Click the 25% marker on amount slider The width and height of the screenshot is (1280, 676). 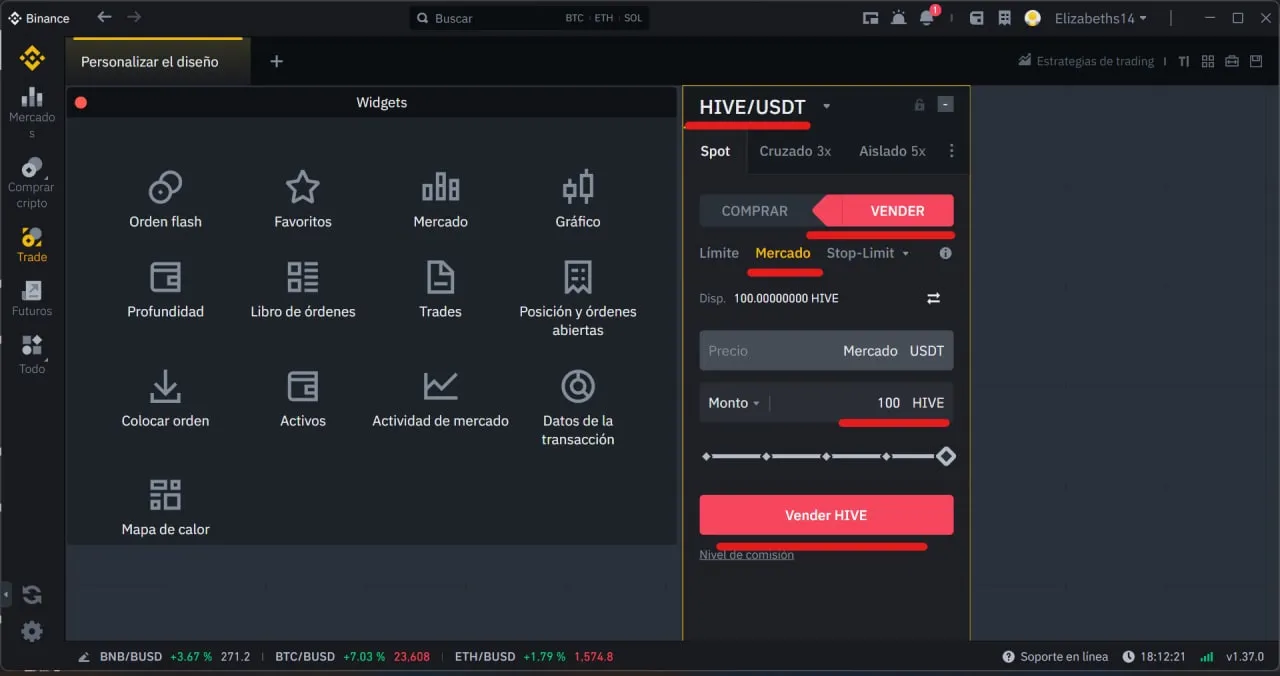(x=766, y=456)
